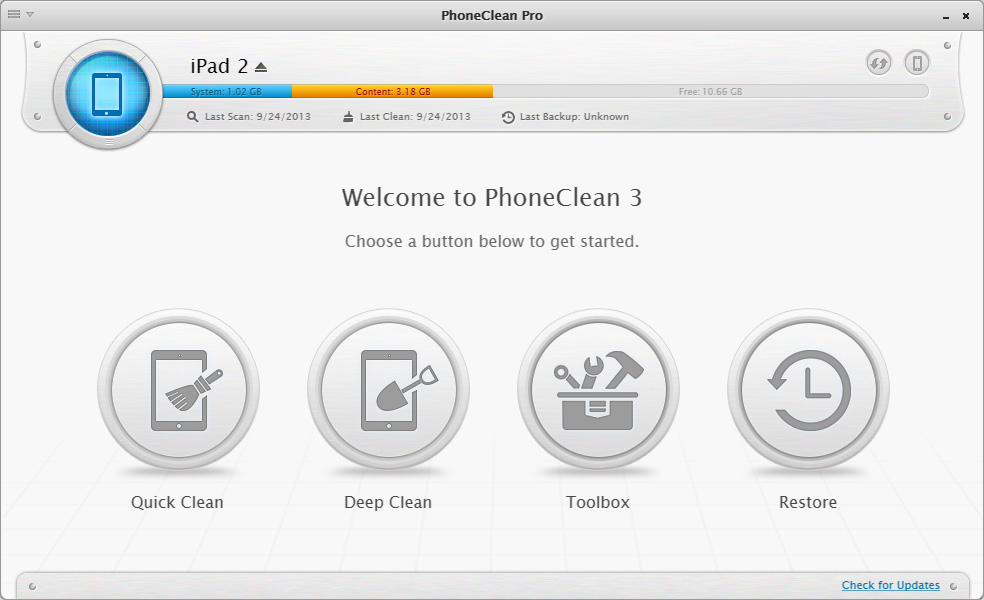Viewport: 984px width, 600px height.
Task: Eject iPad 2 using the arrow
Action: pos(261,67)
